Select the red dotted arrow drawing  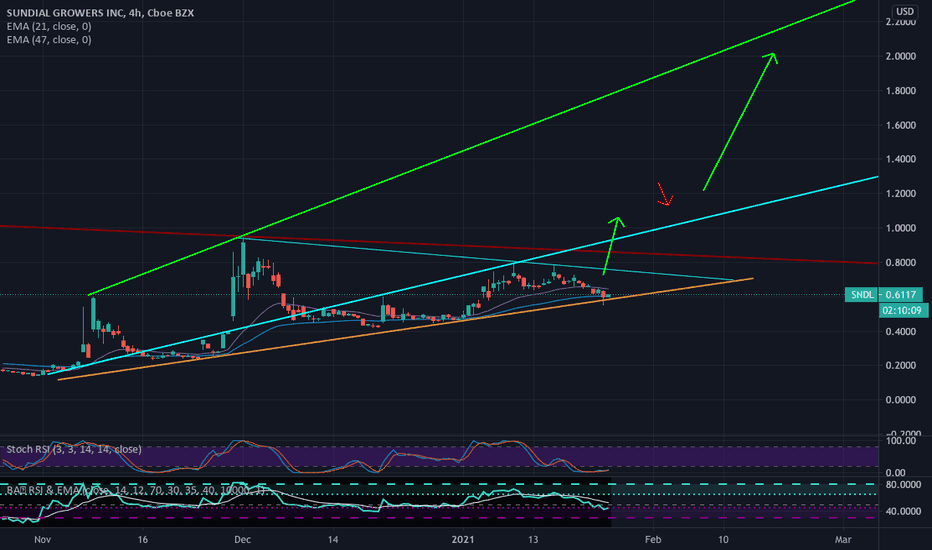tap(665, 194)
